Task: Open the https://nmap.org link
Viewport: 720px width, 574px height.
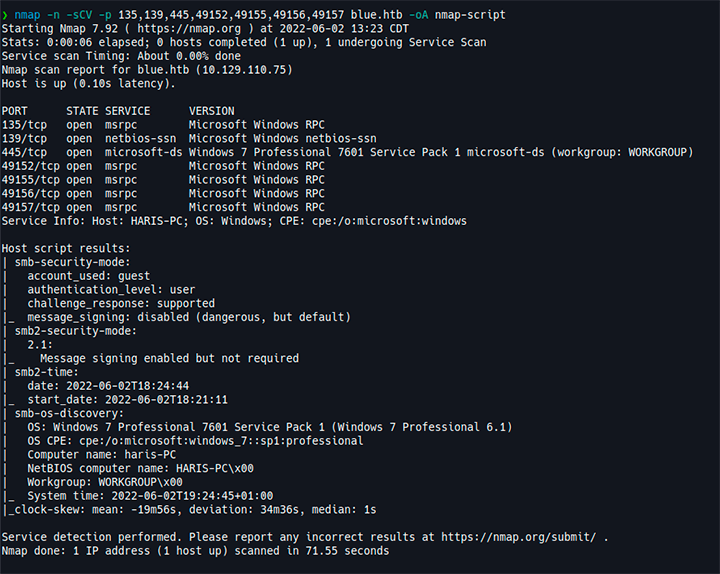Action: [x=189, y=28]
